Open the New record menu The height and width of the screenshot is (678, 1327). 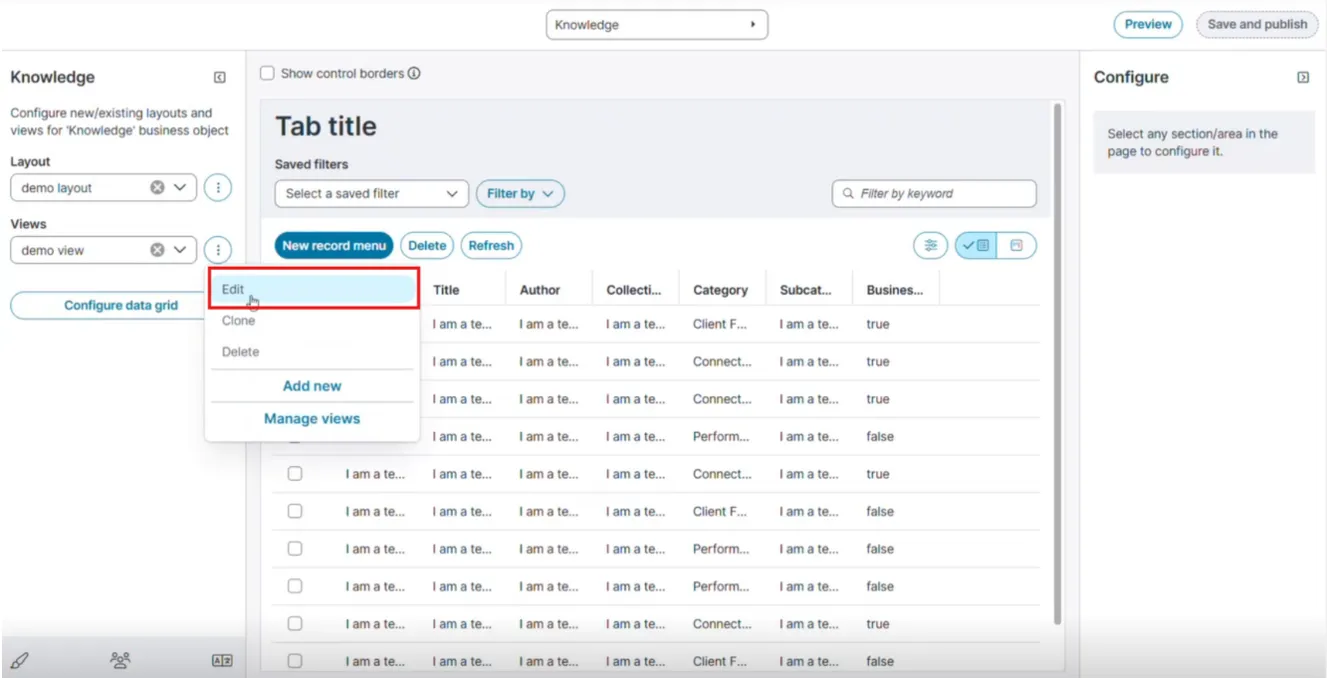click(334, 245)
